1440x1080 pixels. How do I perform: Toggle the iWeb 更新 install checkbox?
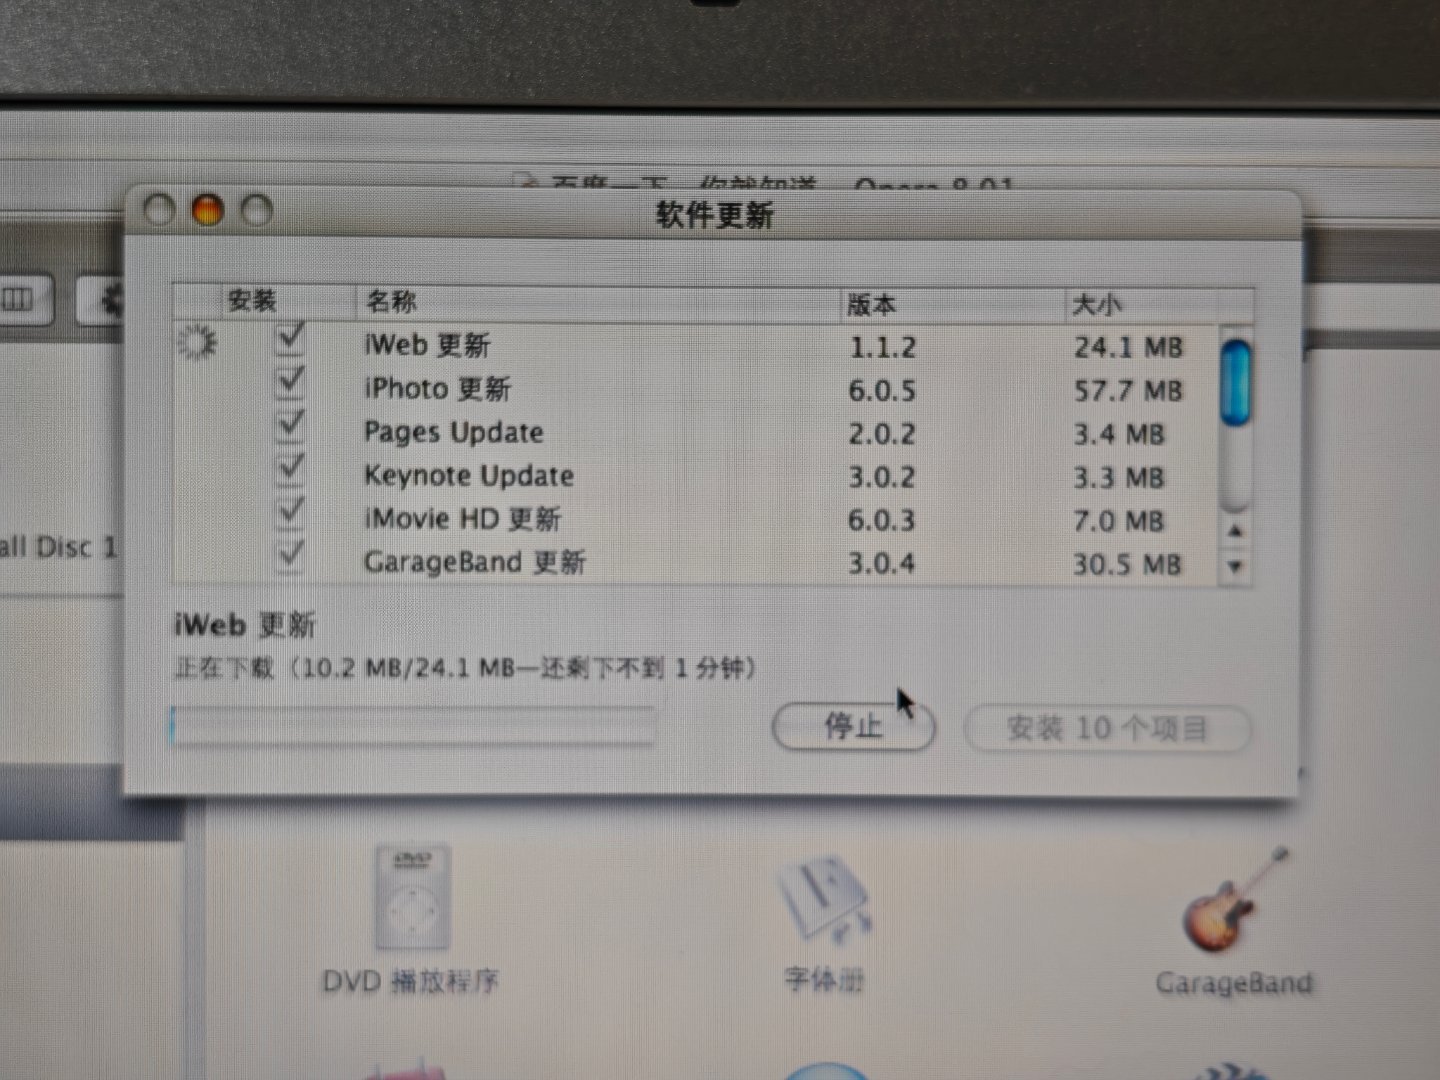tap(289, 340)
